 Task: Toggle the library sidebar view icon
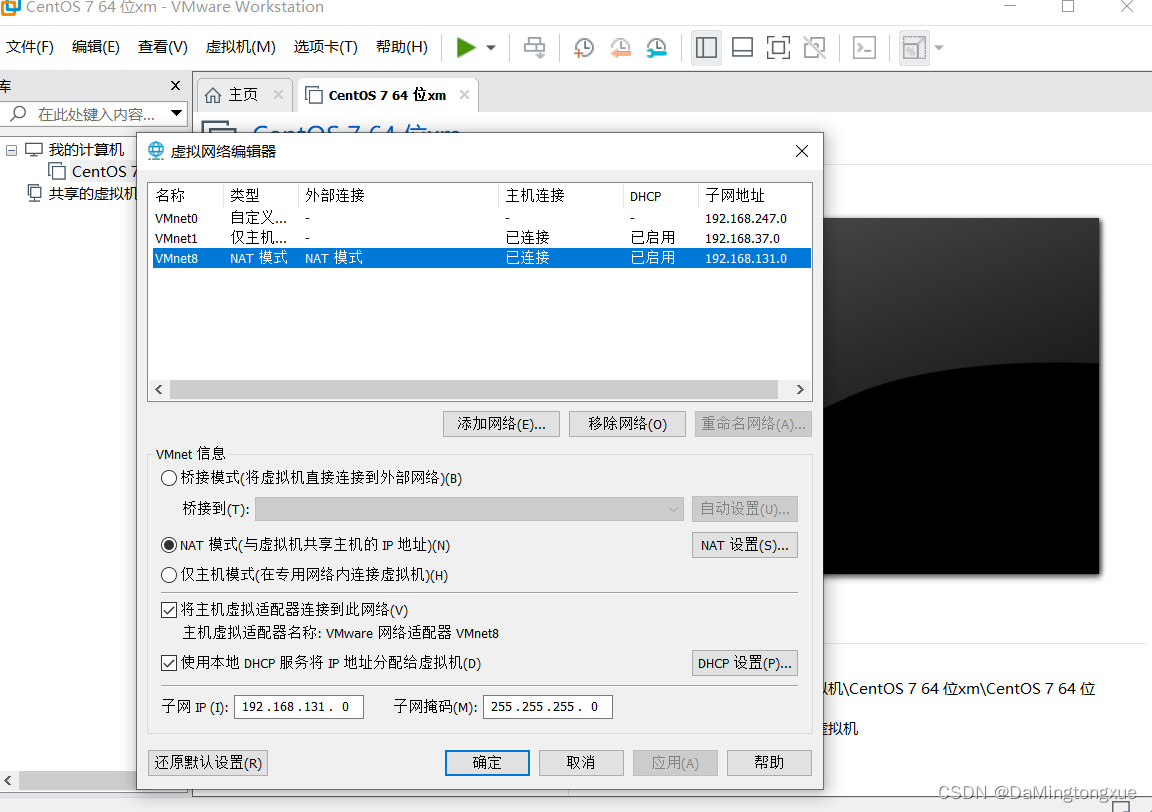[x=706, y=48]
